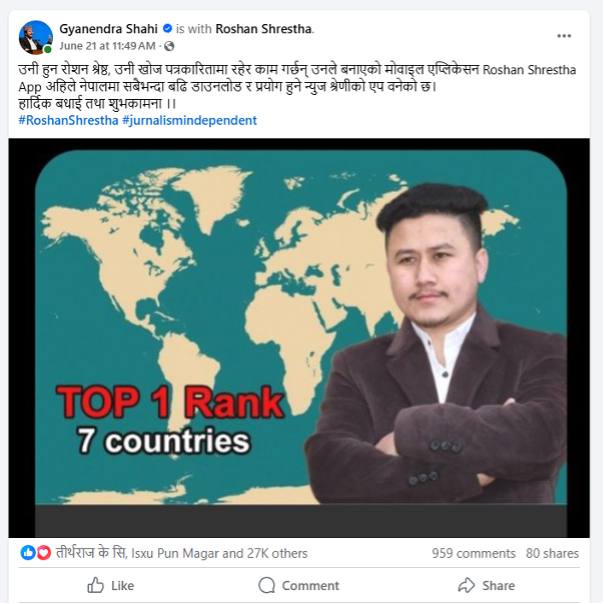Show the 959 comments
This screenshot has width=604, height=604.
tap(473, 554)
